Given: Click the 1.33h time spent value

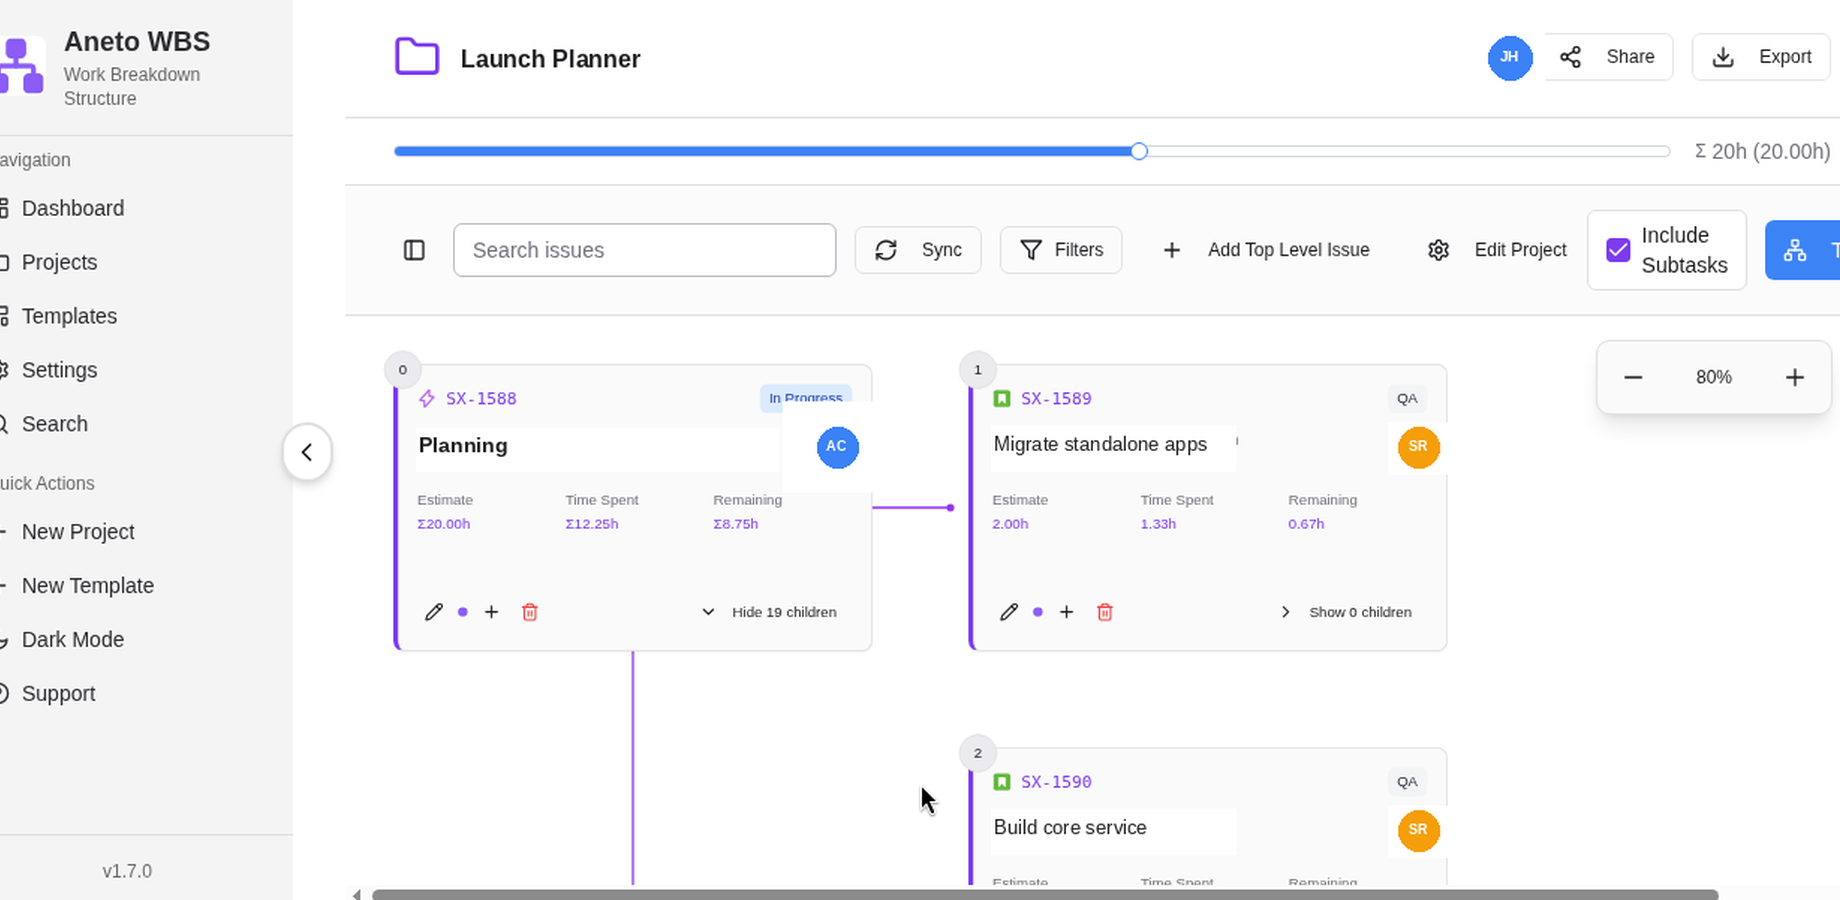Looking at the screenshot, I should pyautogui.click(x=1158, y=524).
